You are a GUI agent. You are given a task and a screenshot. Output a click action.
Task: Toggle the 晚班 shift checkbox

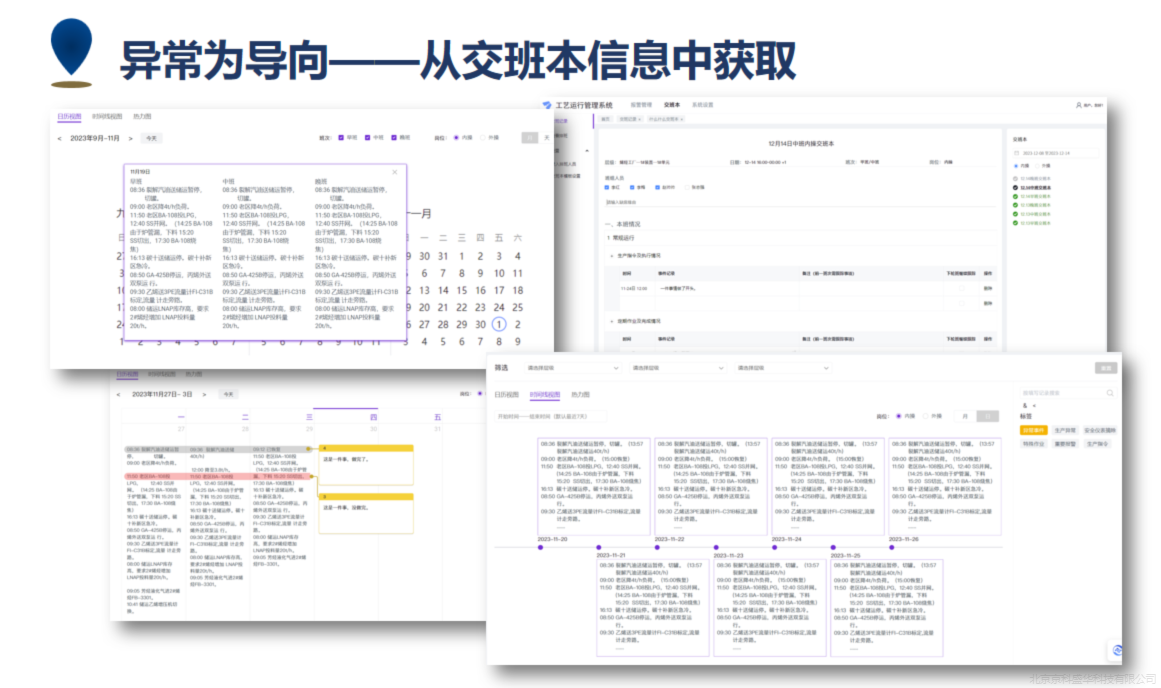[x=394, y=138]
